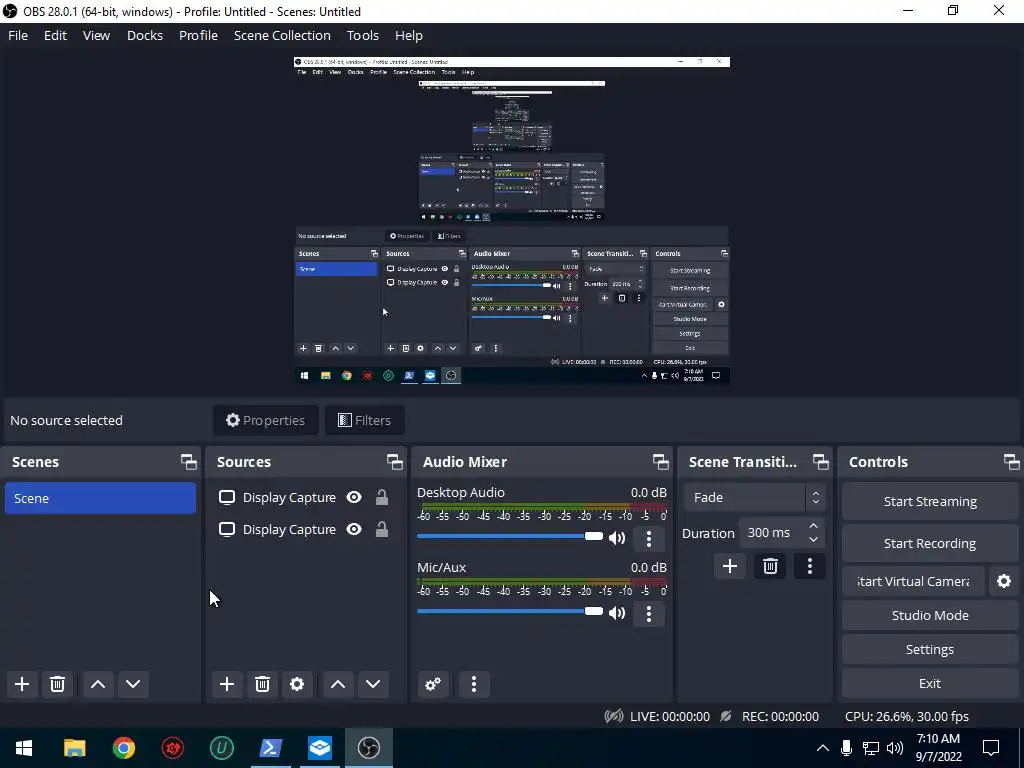The width and height of the screenshot is (1024, 768).
Task: Open virtual camera settings gear
Action: click(1004, 581)
